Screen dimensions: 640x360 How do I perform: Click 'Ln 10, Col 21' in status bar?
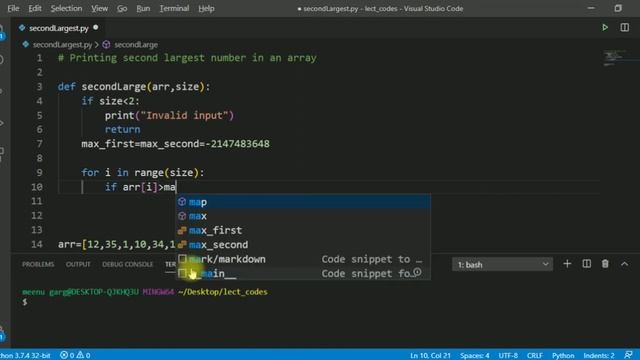coord(430,355)
